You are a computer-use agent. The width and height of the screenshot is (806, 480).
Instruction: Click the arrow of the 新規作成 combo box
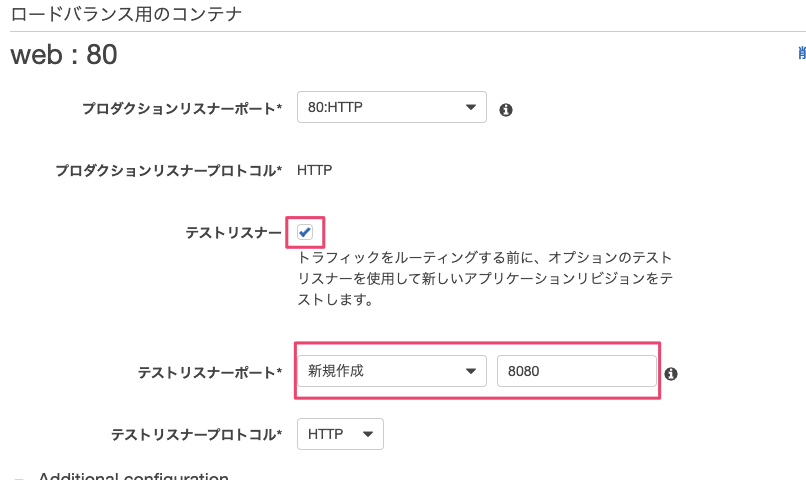470,371
